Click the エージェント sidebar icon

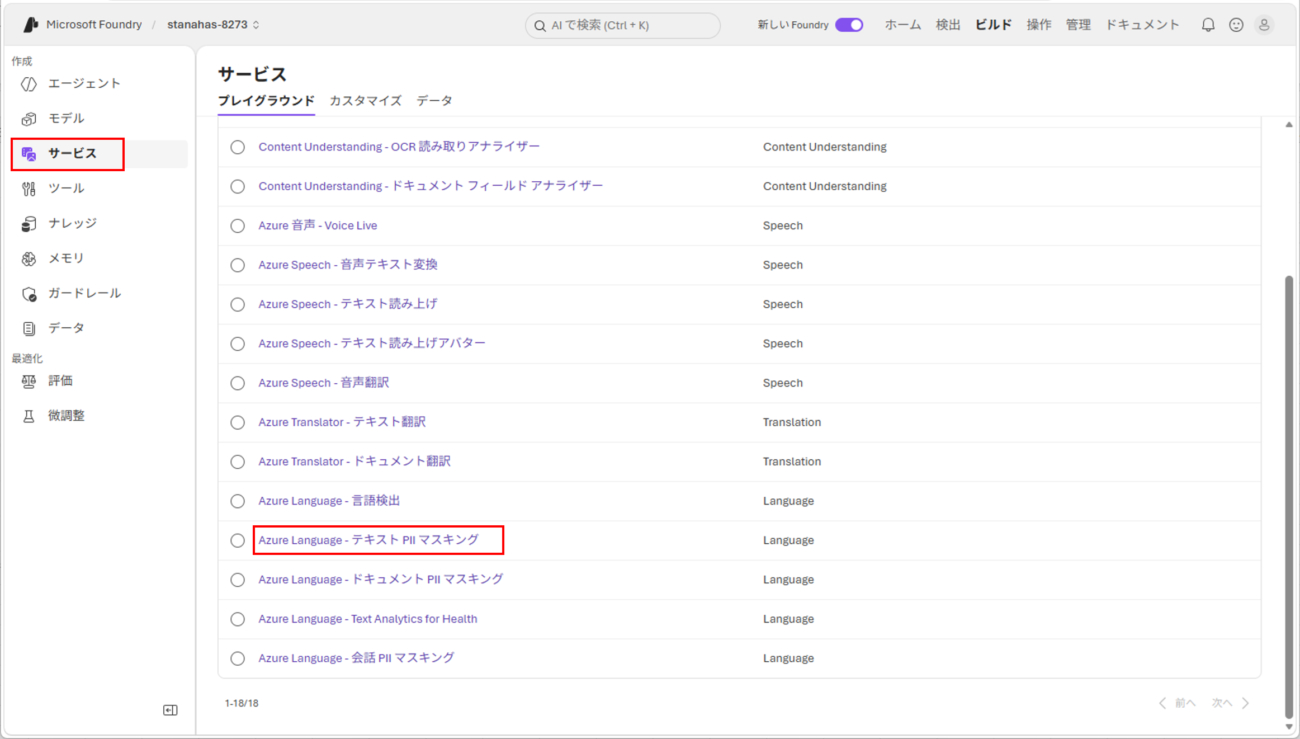29,84
